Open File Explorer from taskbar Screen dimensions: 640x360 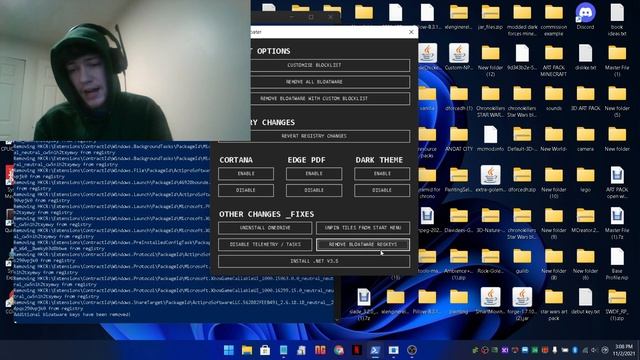pyautogui.click(x=247, y=350)
